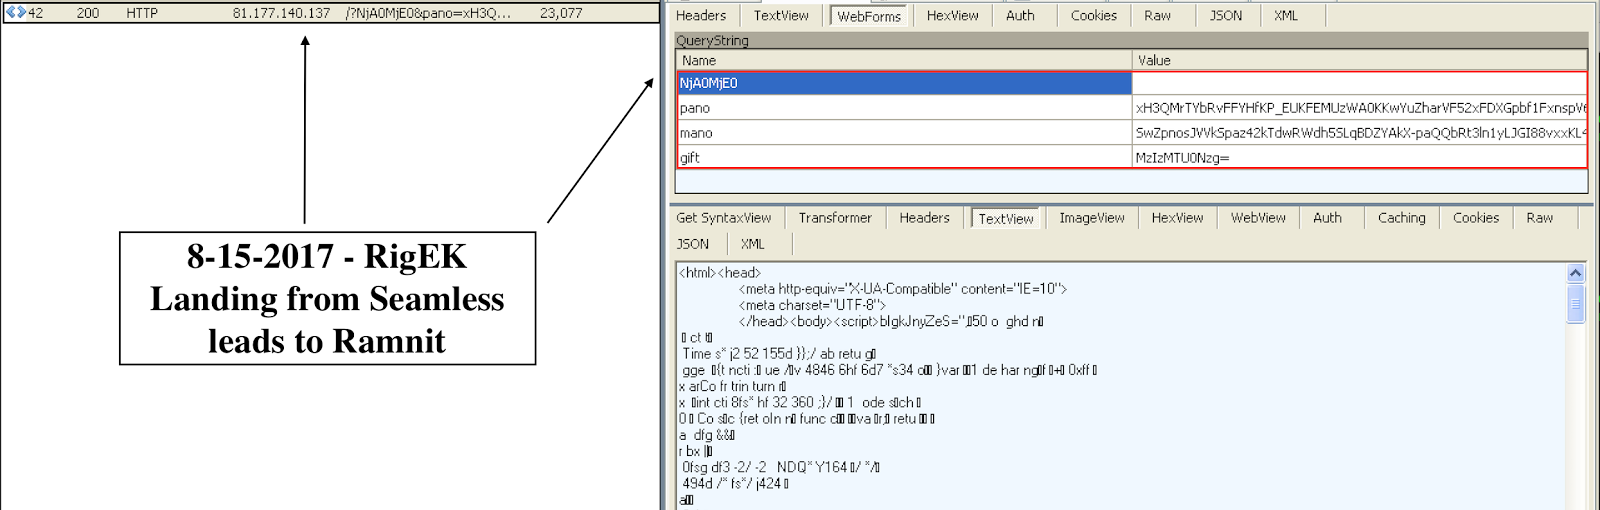The height and width of the screenshot is (510, 1600).
Task: Click the mano value starting with SwZpnosJVVk
Action: point(1360,133)
